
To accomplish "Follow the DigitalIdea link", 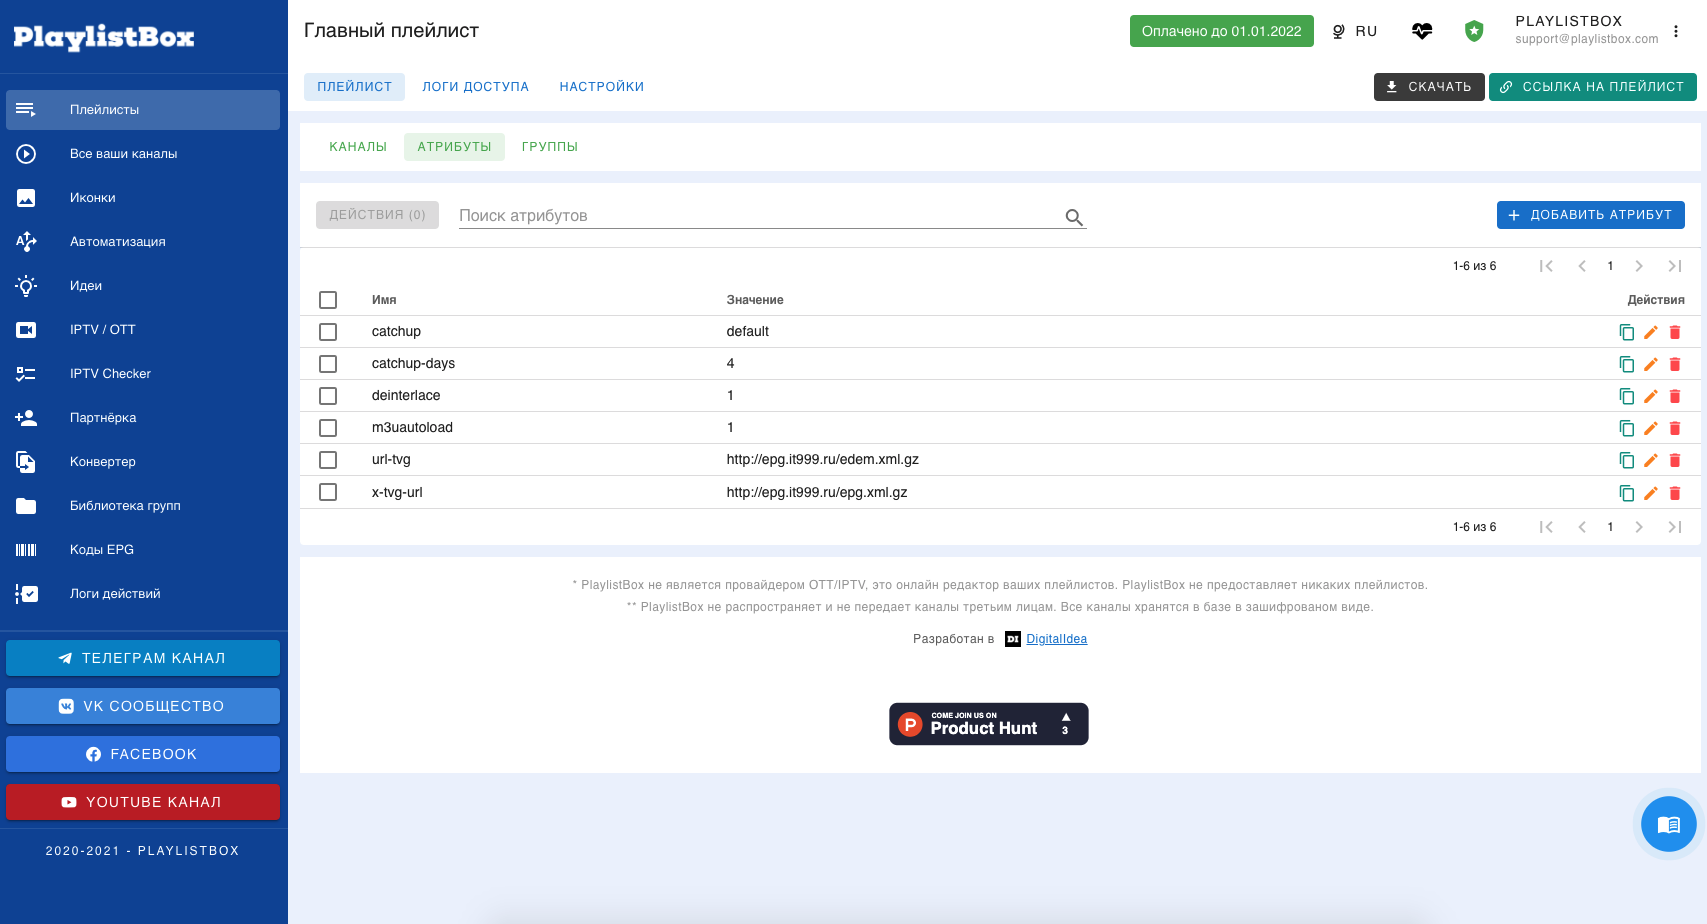I will tap(1056, 639).
